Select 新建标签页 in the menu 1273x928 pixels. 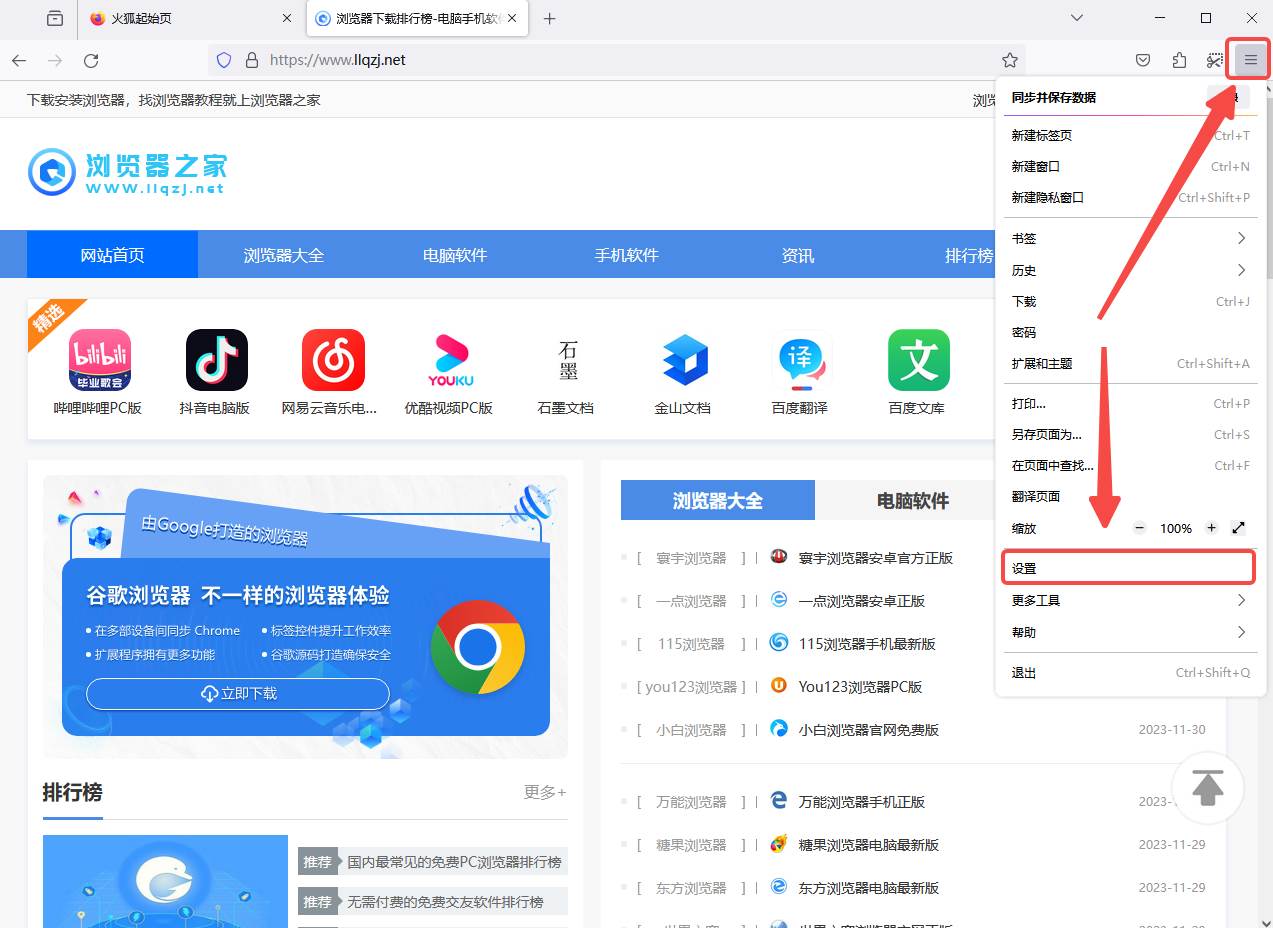(x=1130, y=135)
